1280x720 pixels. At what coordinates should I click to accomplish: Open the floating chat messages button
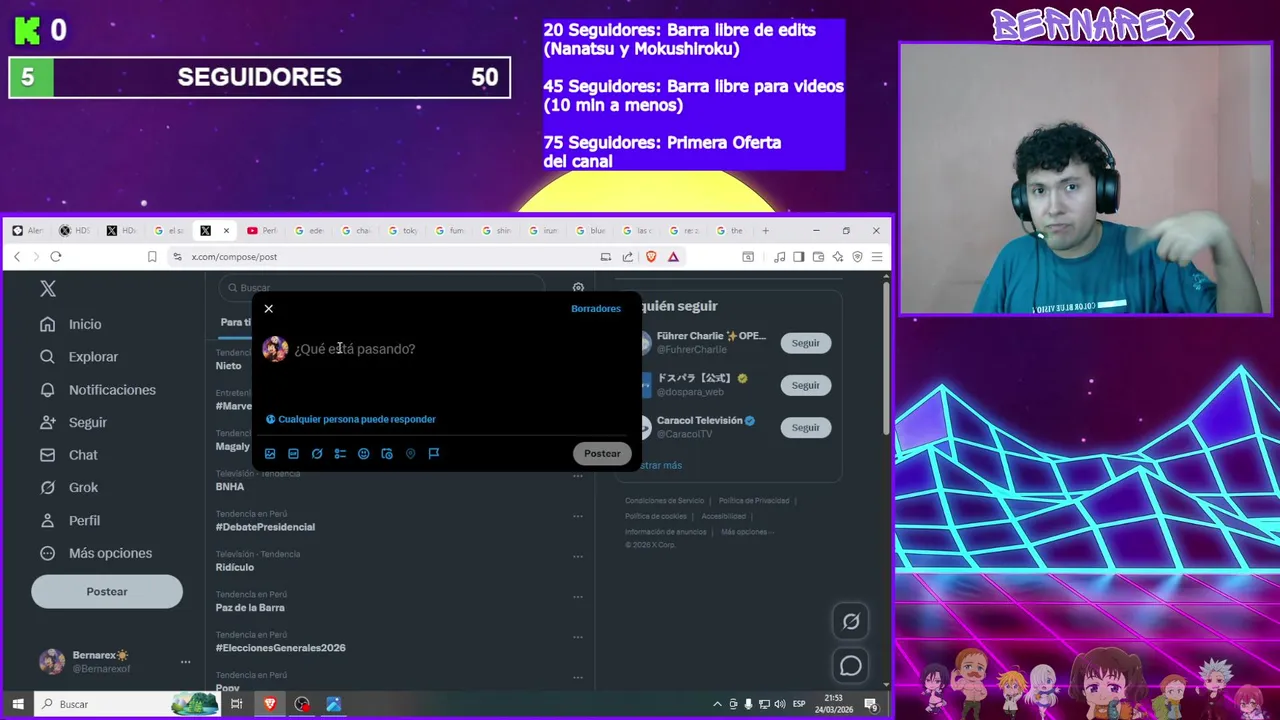851,666
